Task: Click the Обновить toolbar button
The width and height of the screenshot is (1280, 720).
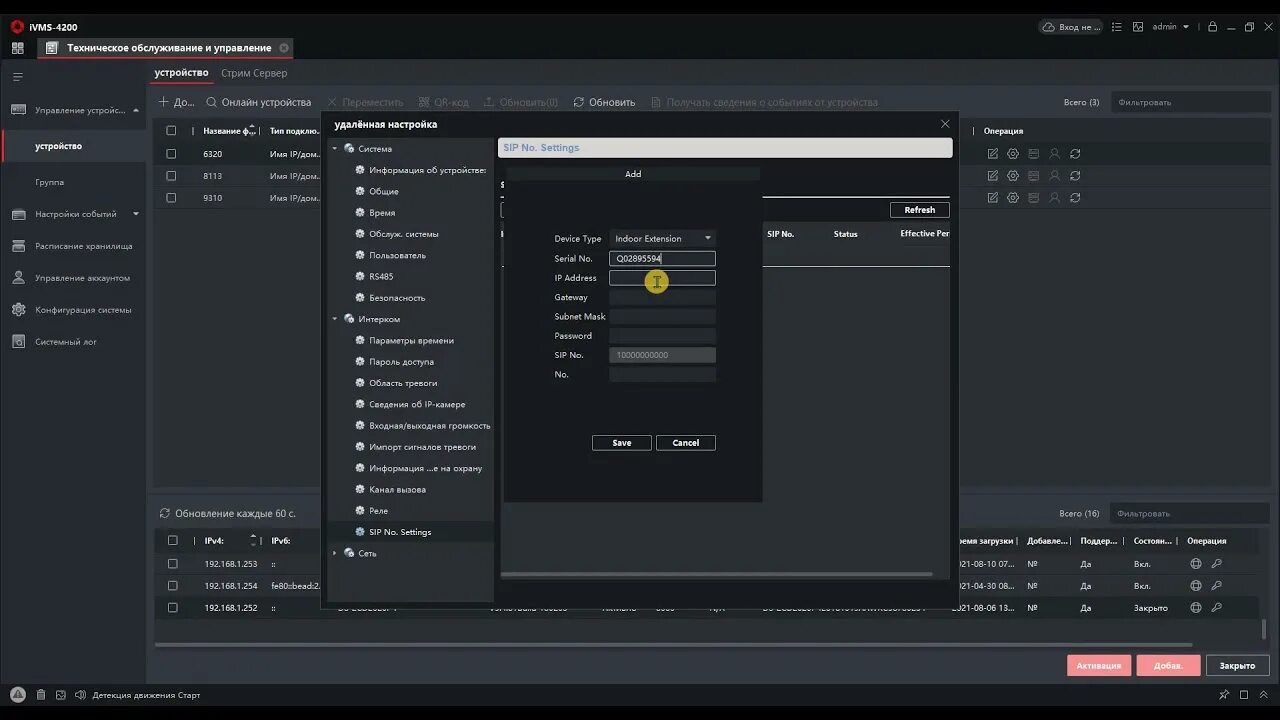Action: [604, 102]
